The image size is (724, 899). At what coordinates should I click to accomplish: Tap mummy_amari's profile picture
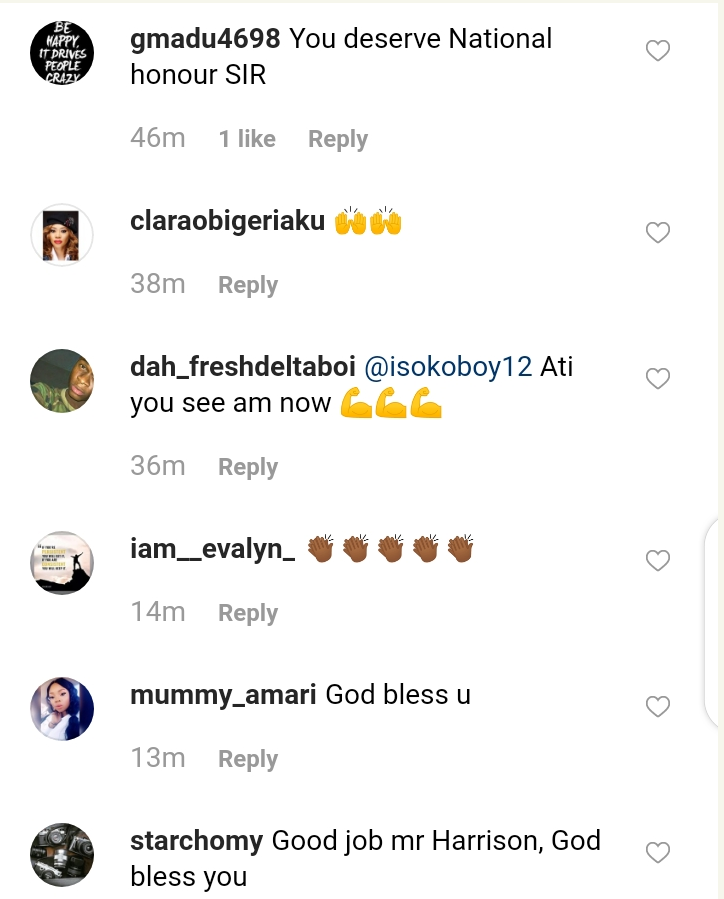pos(62,709)
